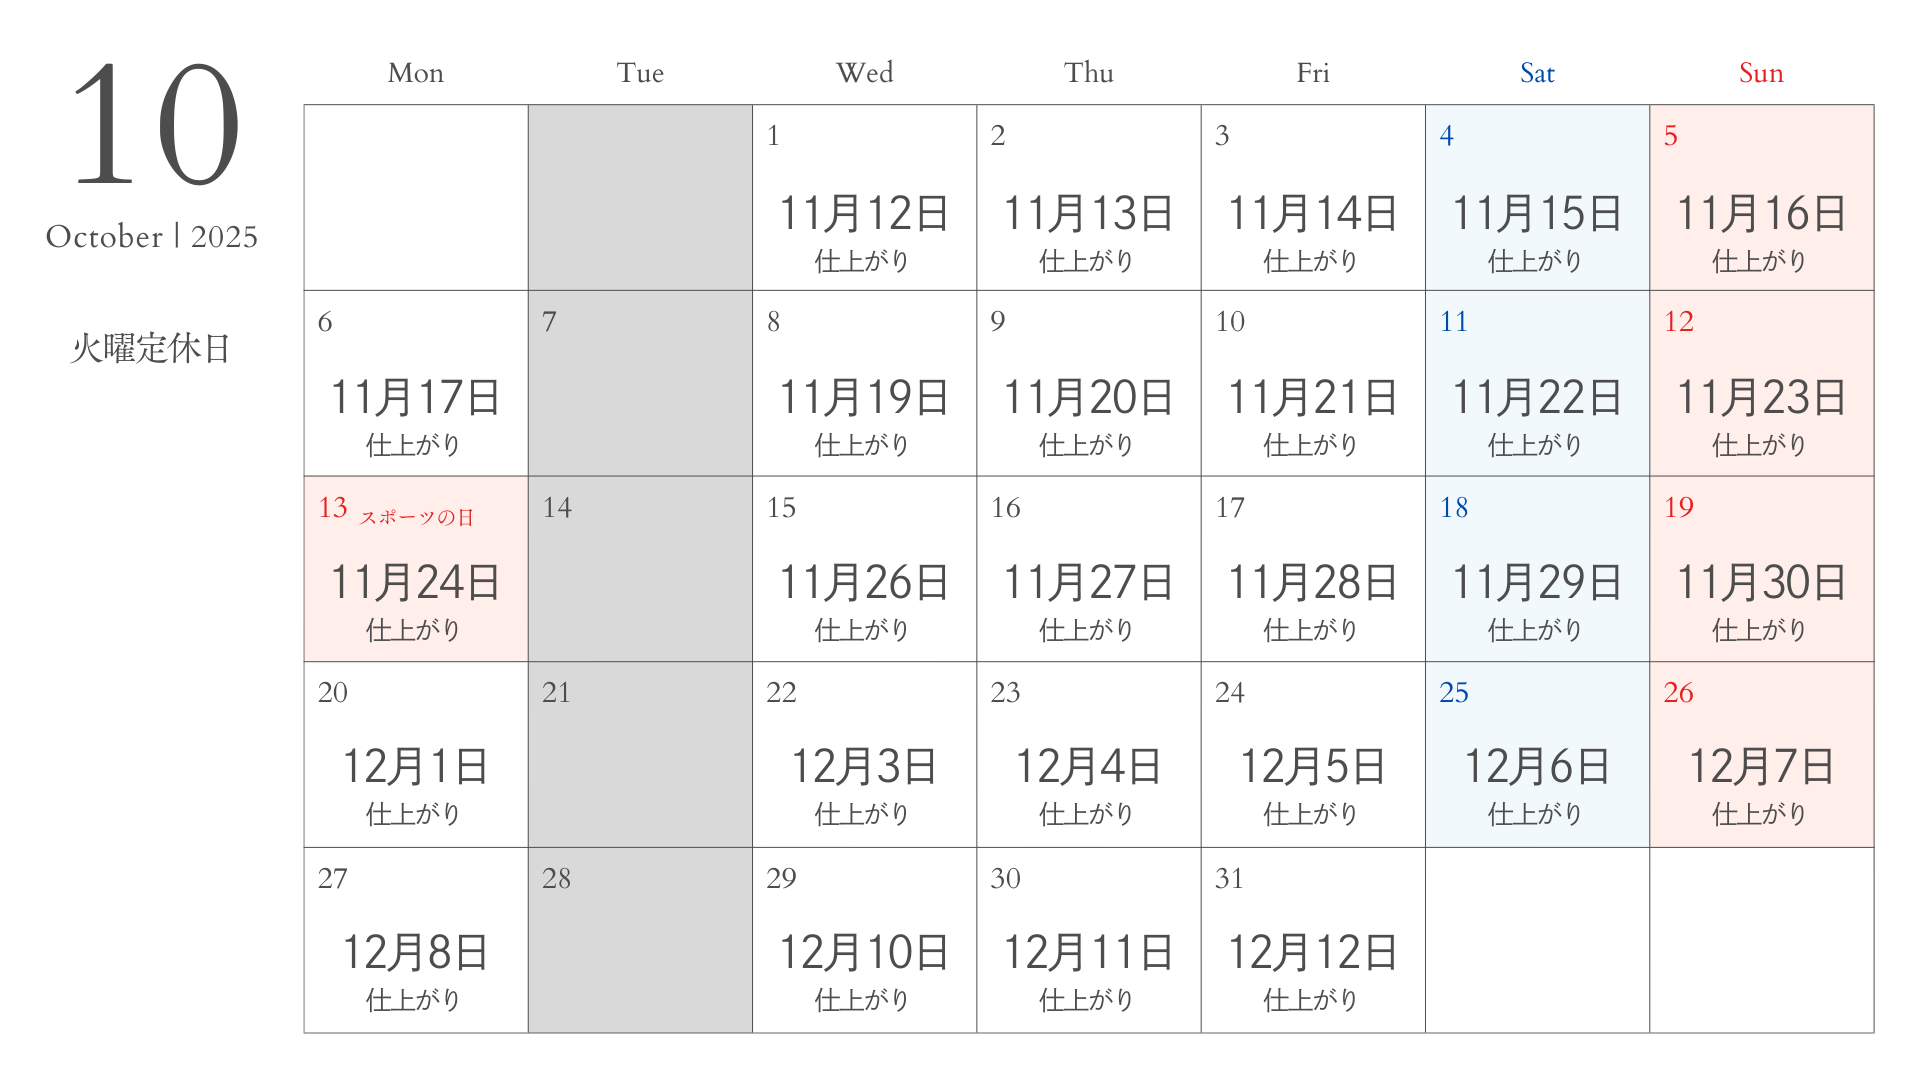The width and height of the screenshot is (1920, 1080).
Task: Click the October 2025 subtitle text
Action: 152,237
